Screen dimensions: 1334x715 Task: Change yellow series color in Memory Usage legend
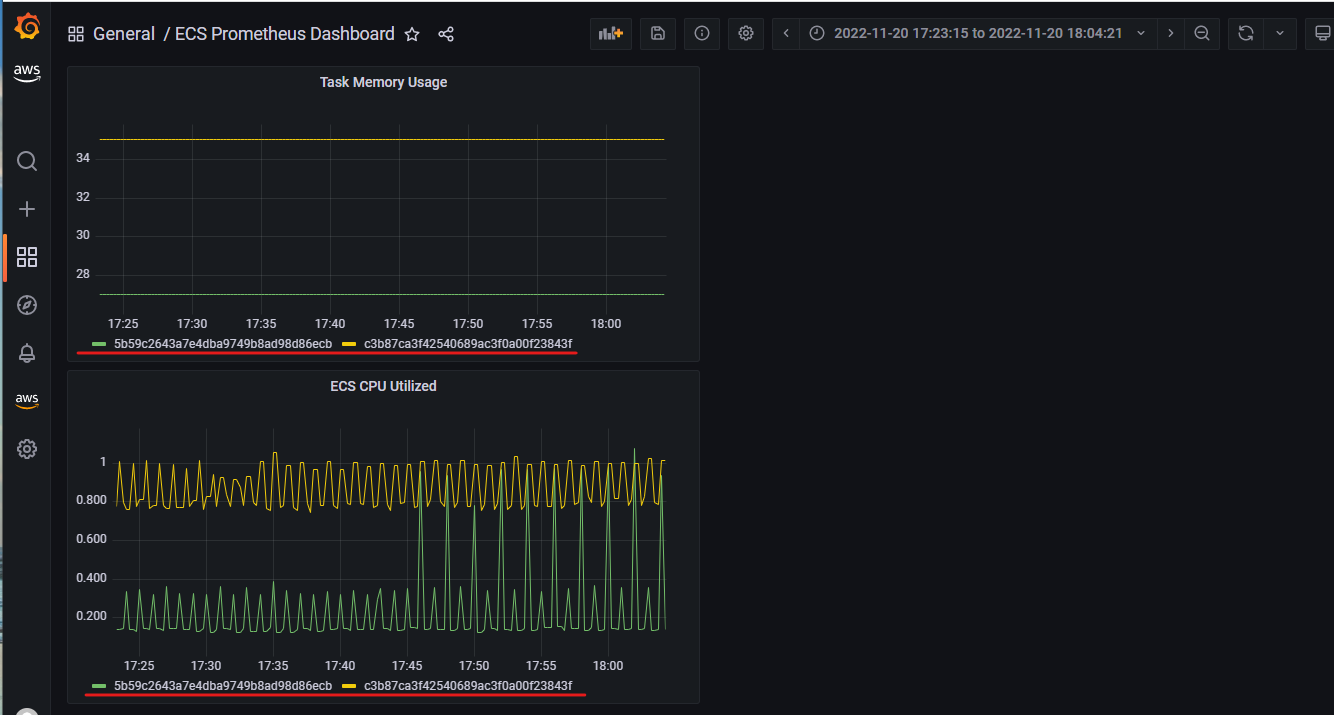349,344
